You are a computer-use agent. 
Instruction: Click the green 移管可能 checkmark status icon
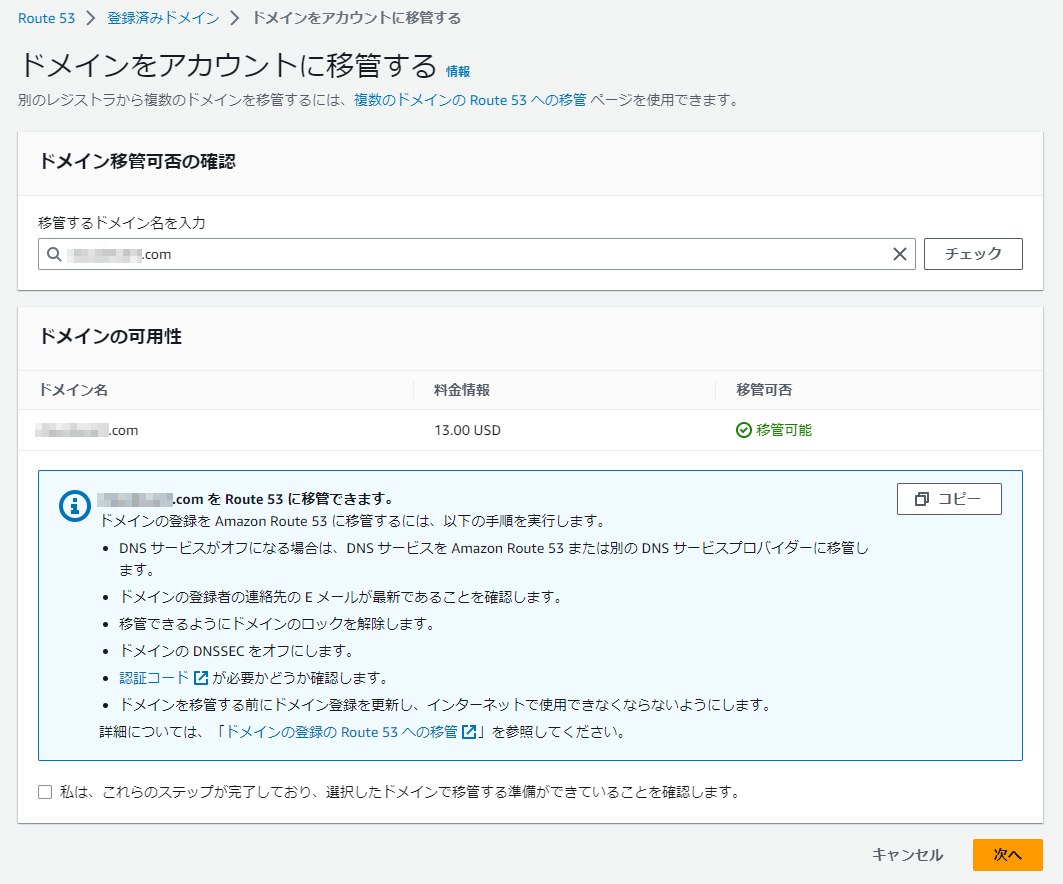(743, 431)
